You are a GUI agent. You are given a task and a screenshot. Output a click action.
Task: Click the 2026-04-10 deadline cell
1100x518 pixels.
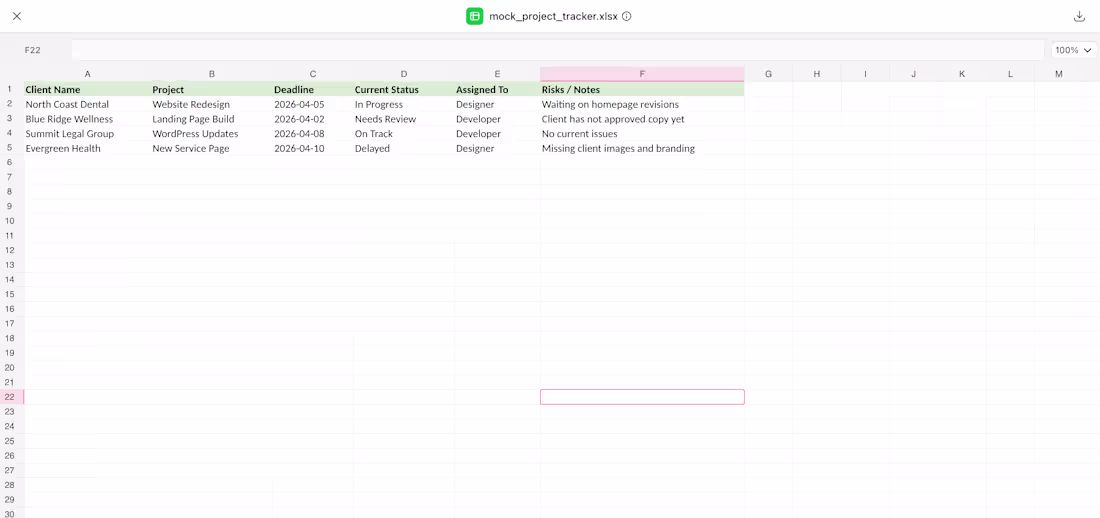(313, 148)
